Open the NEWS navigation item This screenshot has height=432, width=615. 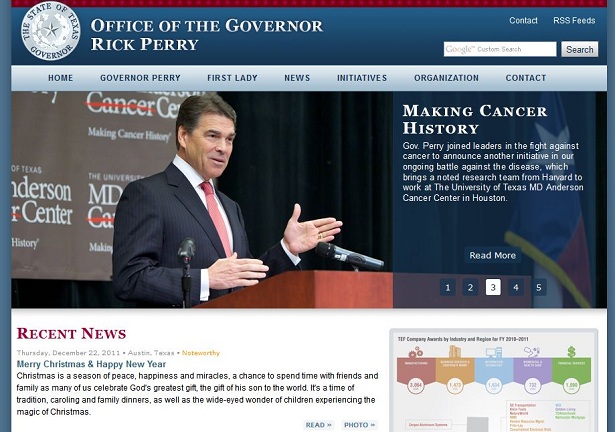[297, 78]
